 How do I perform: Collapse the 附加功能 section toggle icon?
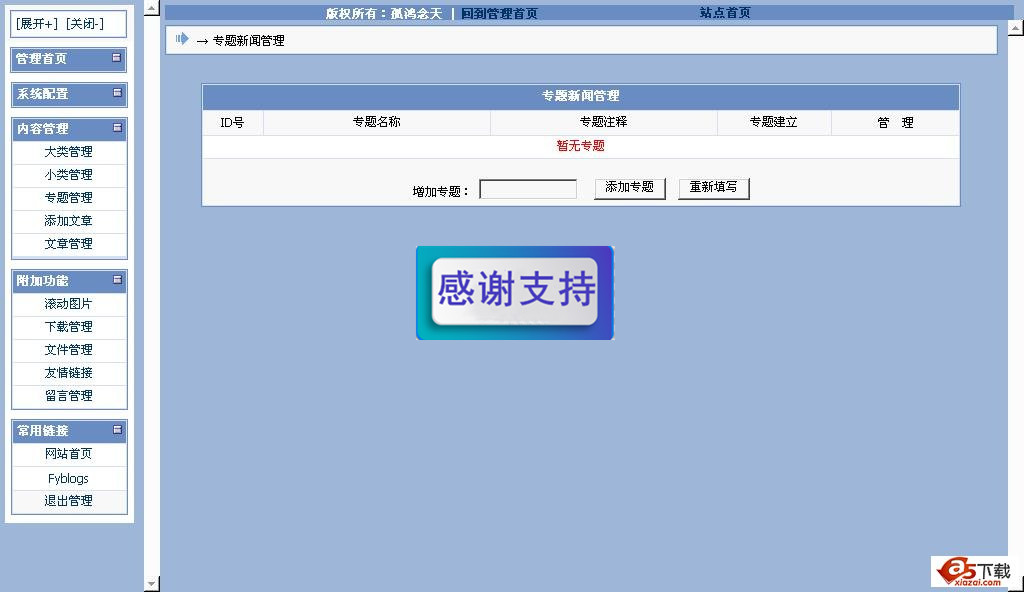[x=117, y=280]
